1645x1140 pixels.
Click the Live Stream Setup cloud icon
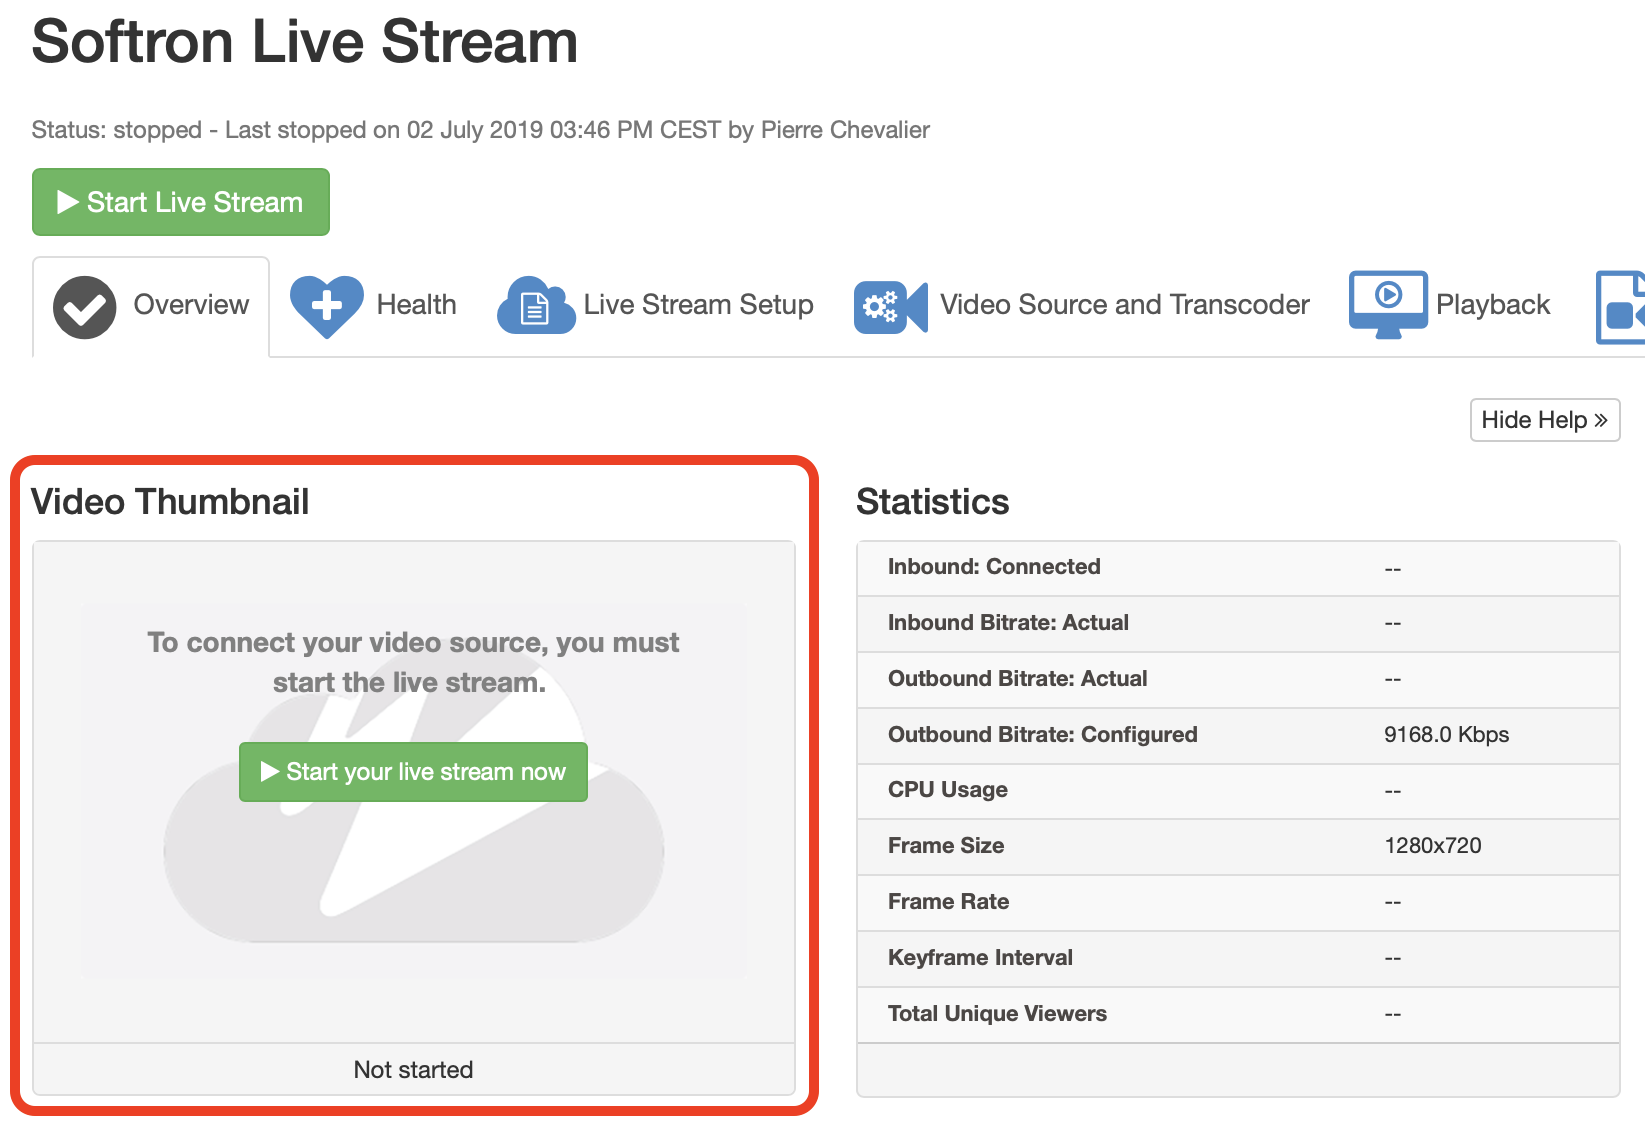(536, 306)
